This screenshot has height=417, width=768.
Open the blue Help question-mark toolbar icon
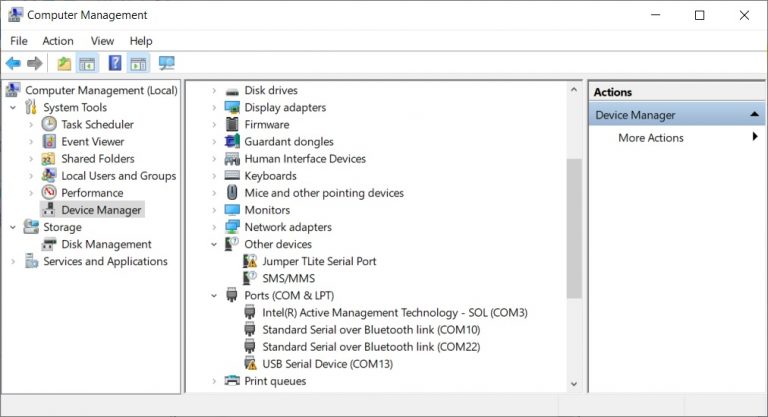115,63
